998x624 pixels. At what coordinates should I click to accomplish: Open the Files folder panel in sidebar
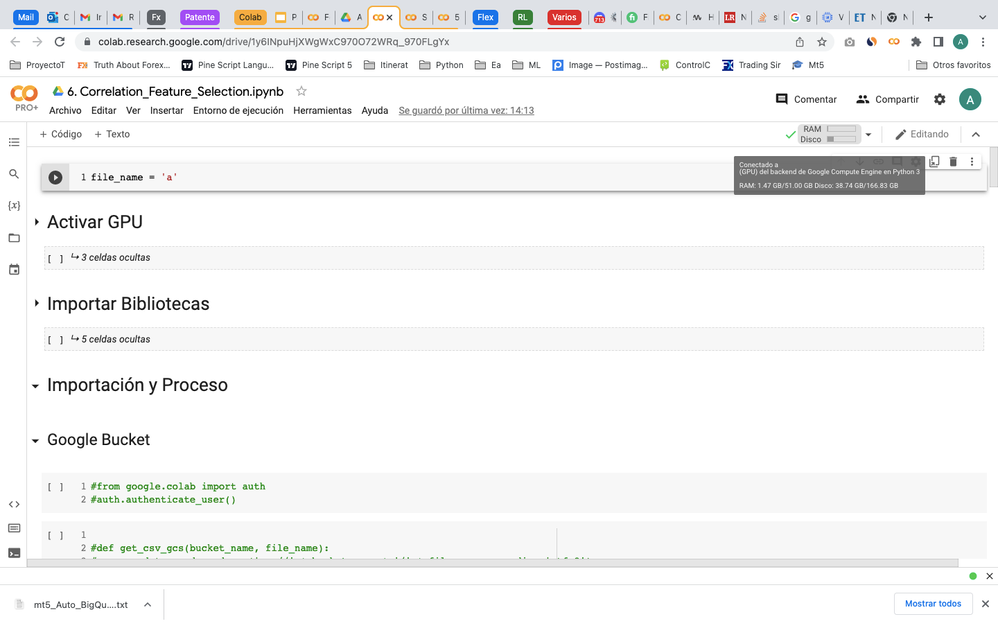pyautogui.click(x=14, y=238)
